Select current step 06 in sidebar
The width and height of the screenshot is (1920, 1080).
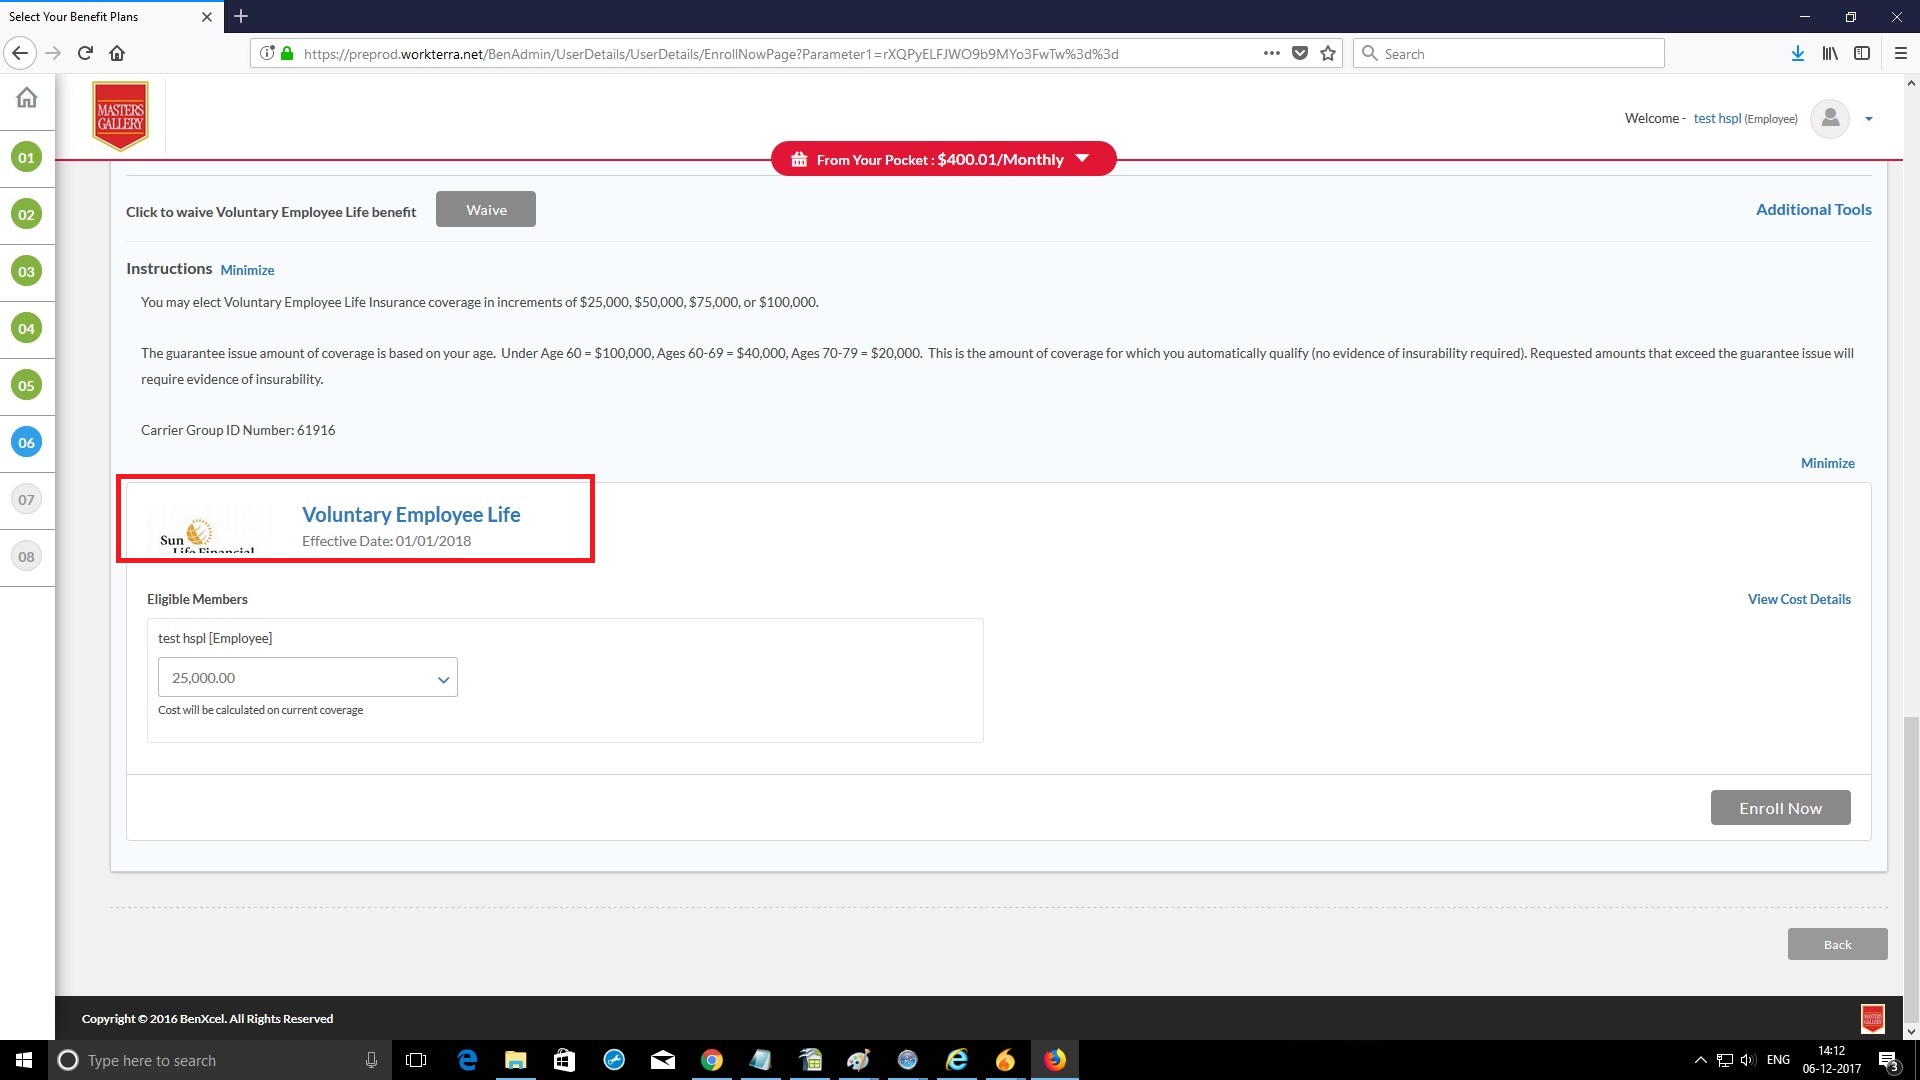pyautogui.click(x=26, y=442)
